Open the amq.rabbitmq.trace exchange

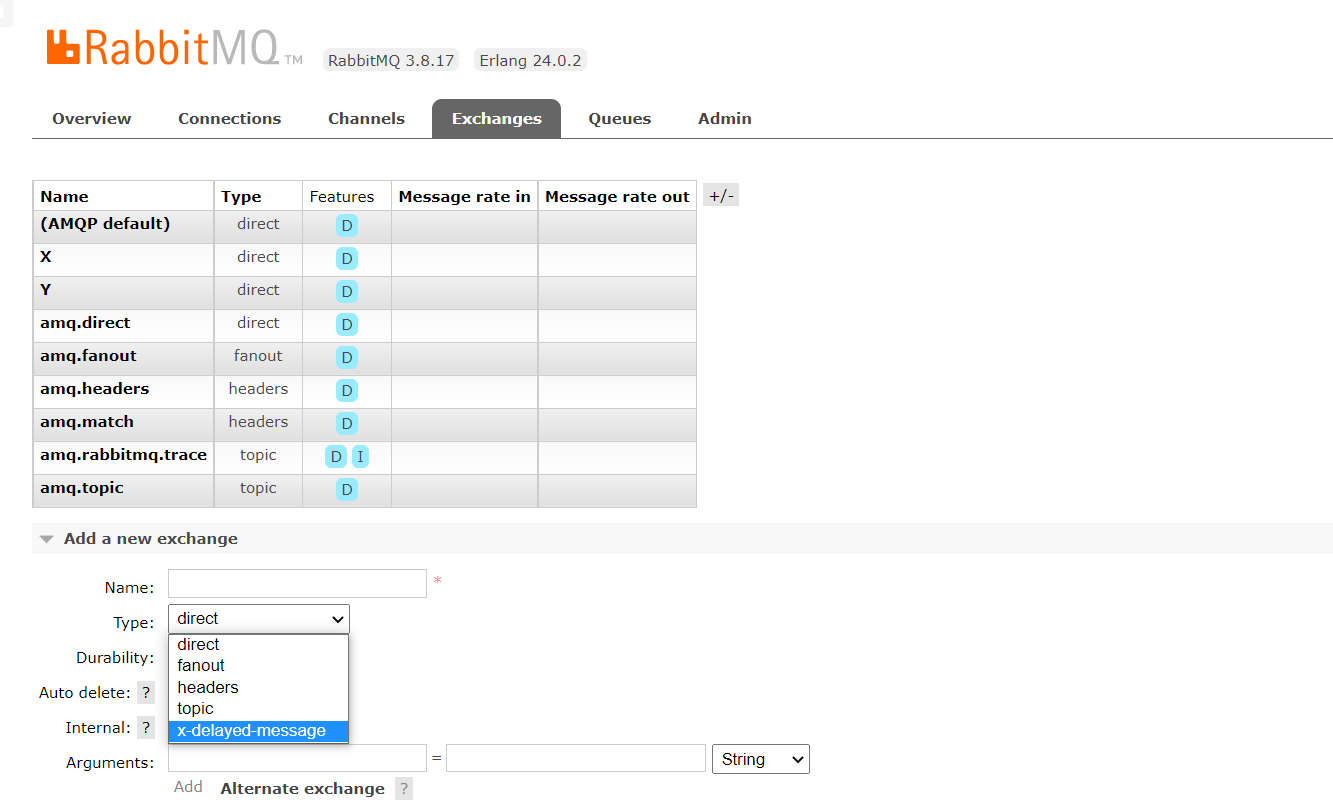[x=123, y=455]
